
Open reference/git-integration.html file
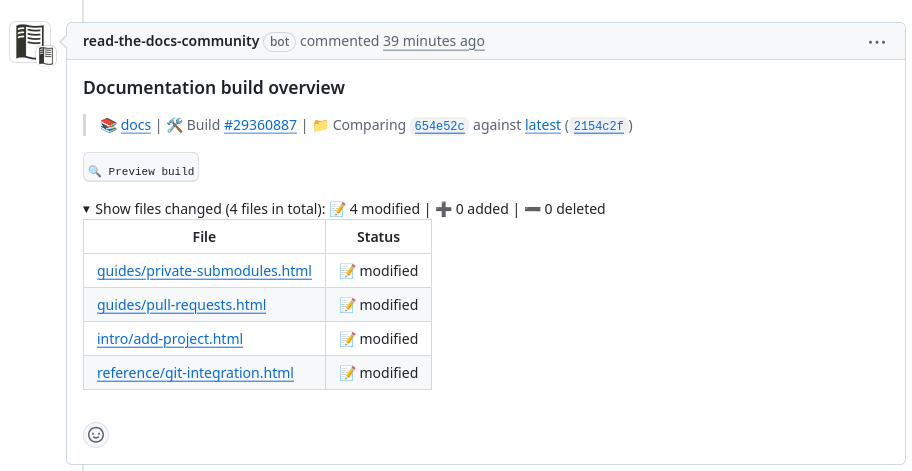point(195,373)
